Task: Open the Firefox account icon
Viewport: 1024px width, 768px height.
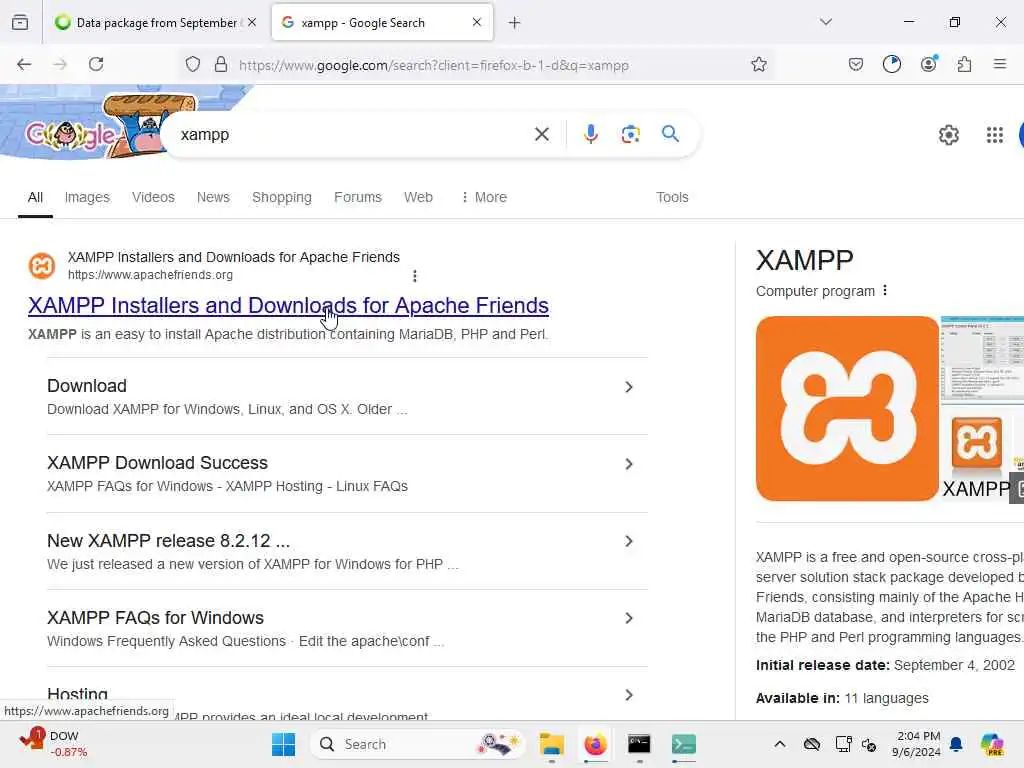Action: pyautogui.click(x=928, y=64)
